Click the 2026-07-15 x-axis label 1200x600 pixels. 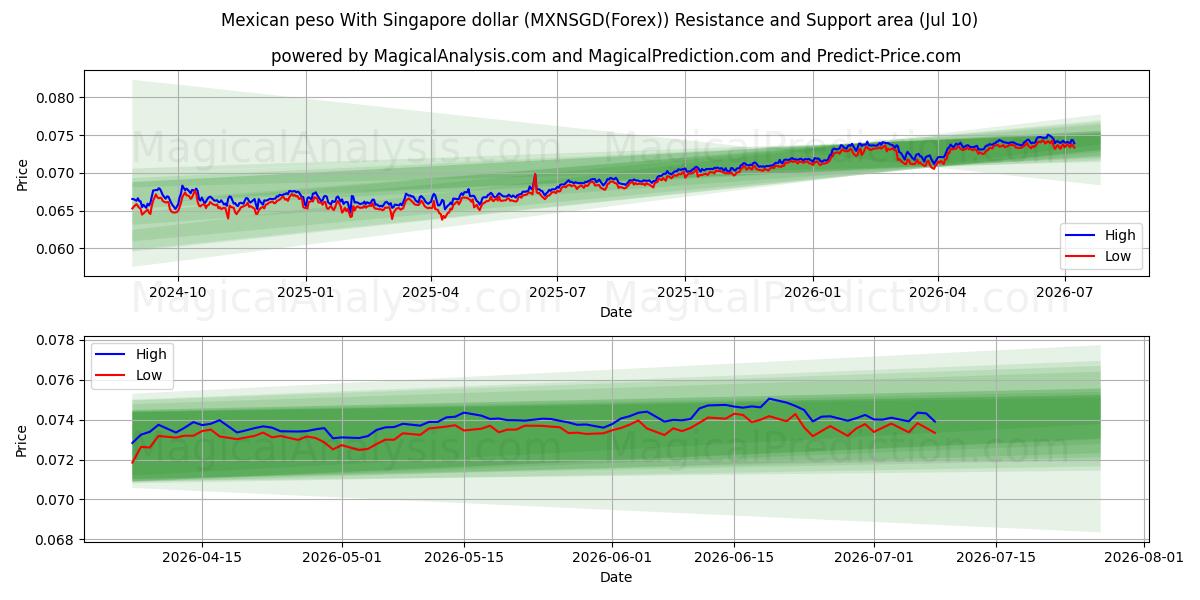pos(996,557)
